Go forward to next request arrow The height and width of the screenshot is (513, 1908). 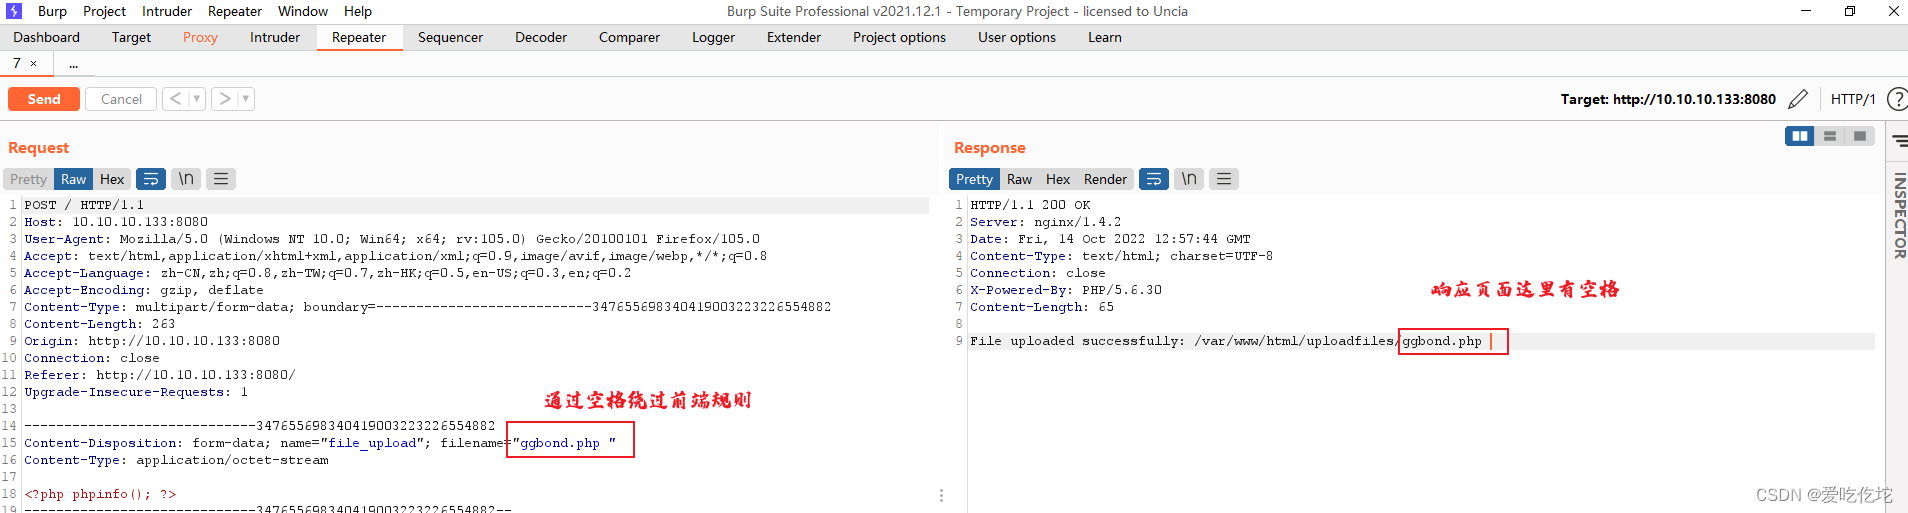(225, 99)
